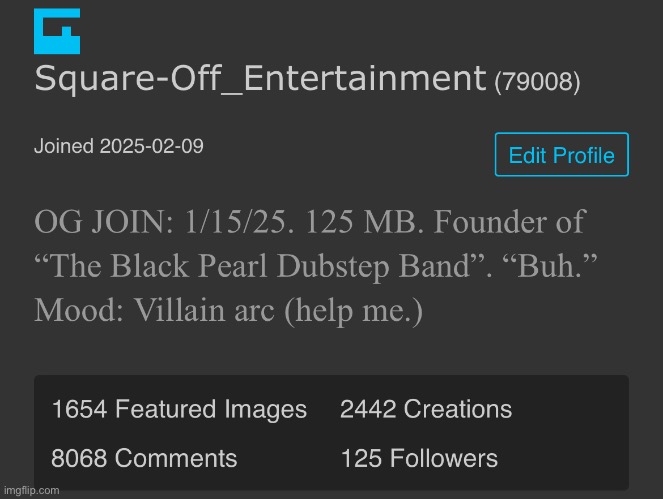Click the imgflip.com watermark

point(31,490)
